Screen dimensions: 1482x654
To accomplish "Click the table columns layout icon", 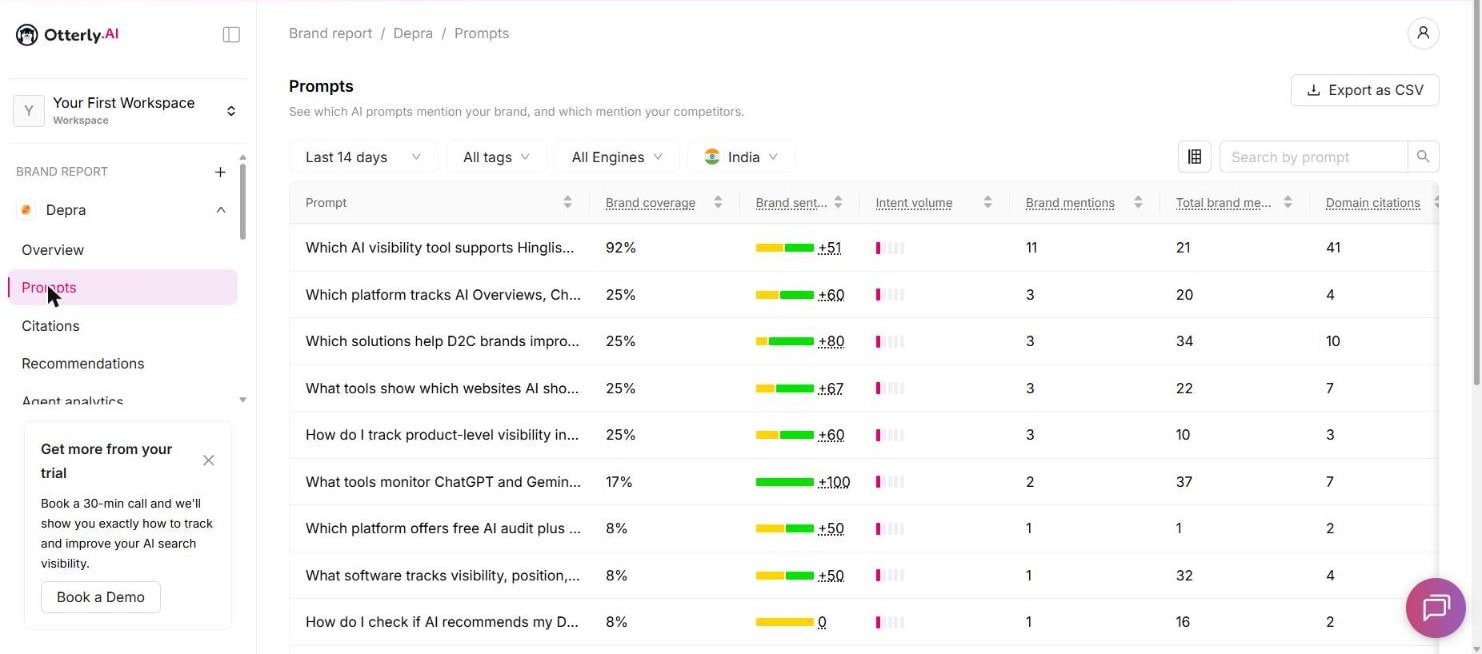I will tap(1194, 157).
